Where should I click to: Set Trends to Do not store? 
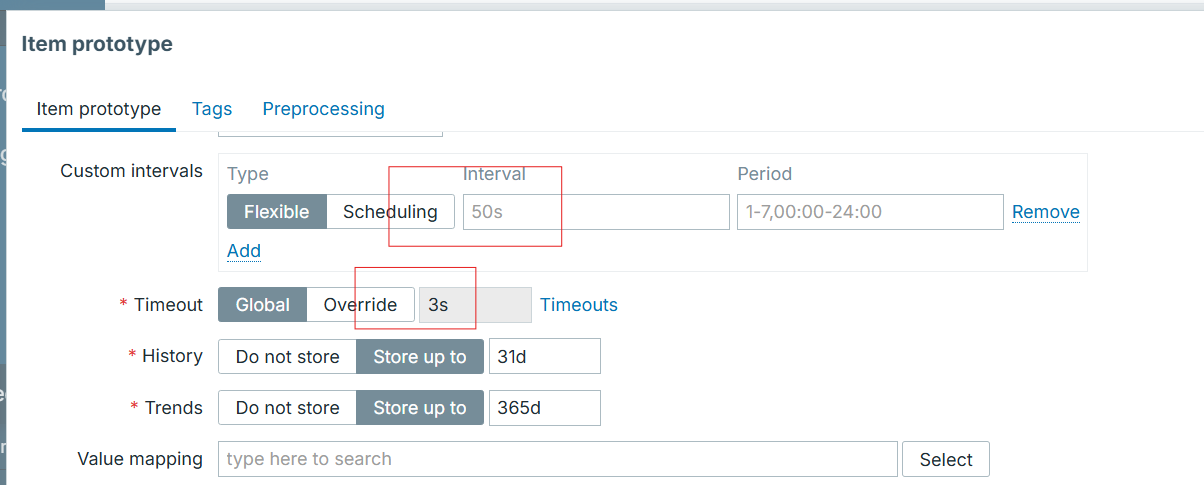pos(288,407)
